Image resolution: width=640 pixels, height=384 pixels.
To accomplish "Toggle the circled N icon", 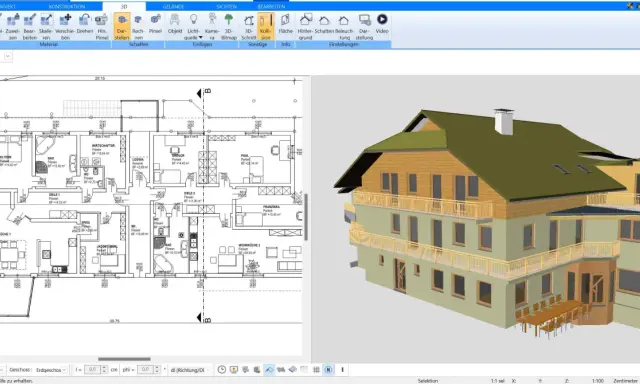I will [x=329, y=370].
